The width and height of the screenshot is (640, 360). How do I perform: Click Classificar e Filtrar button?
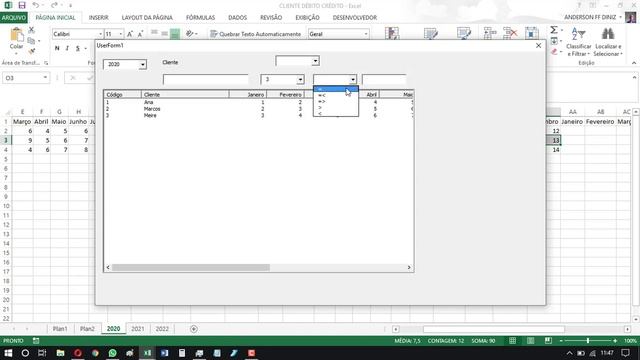579,42
